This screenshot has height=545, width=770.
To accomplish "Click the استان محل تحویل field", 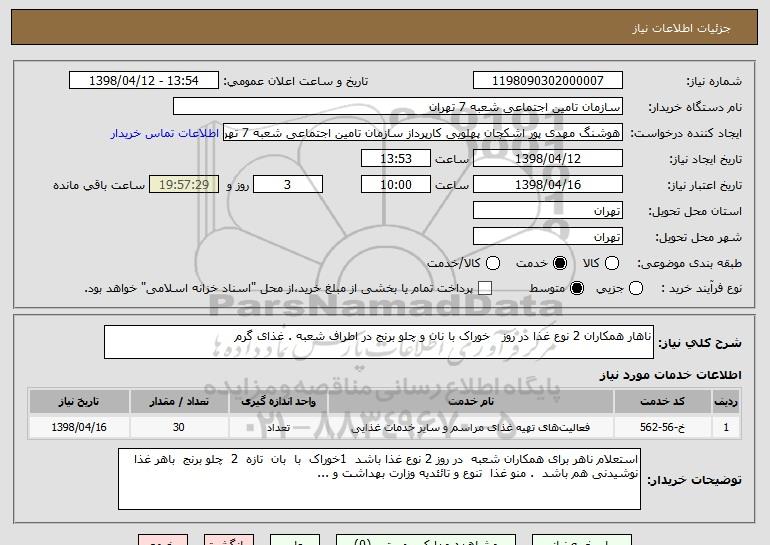I will 548,211.
